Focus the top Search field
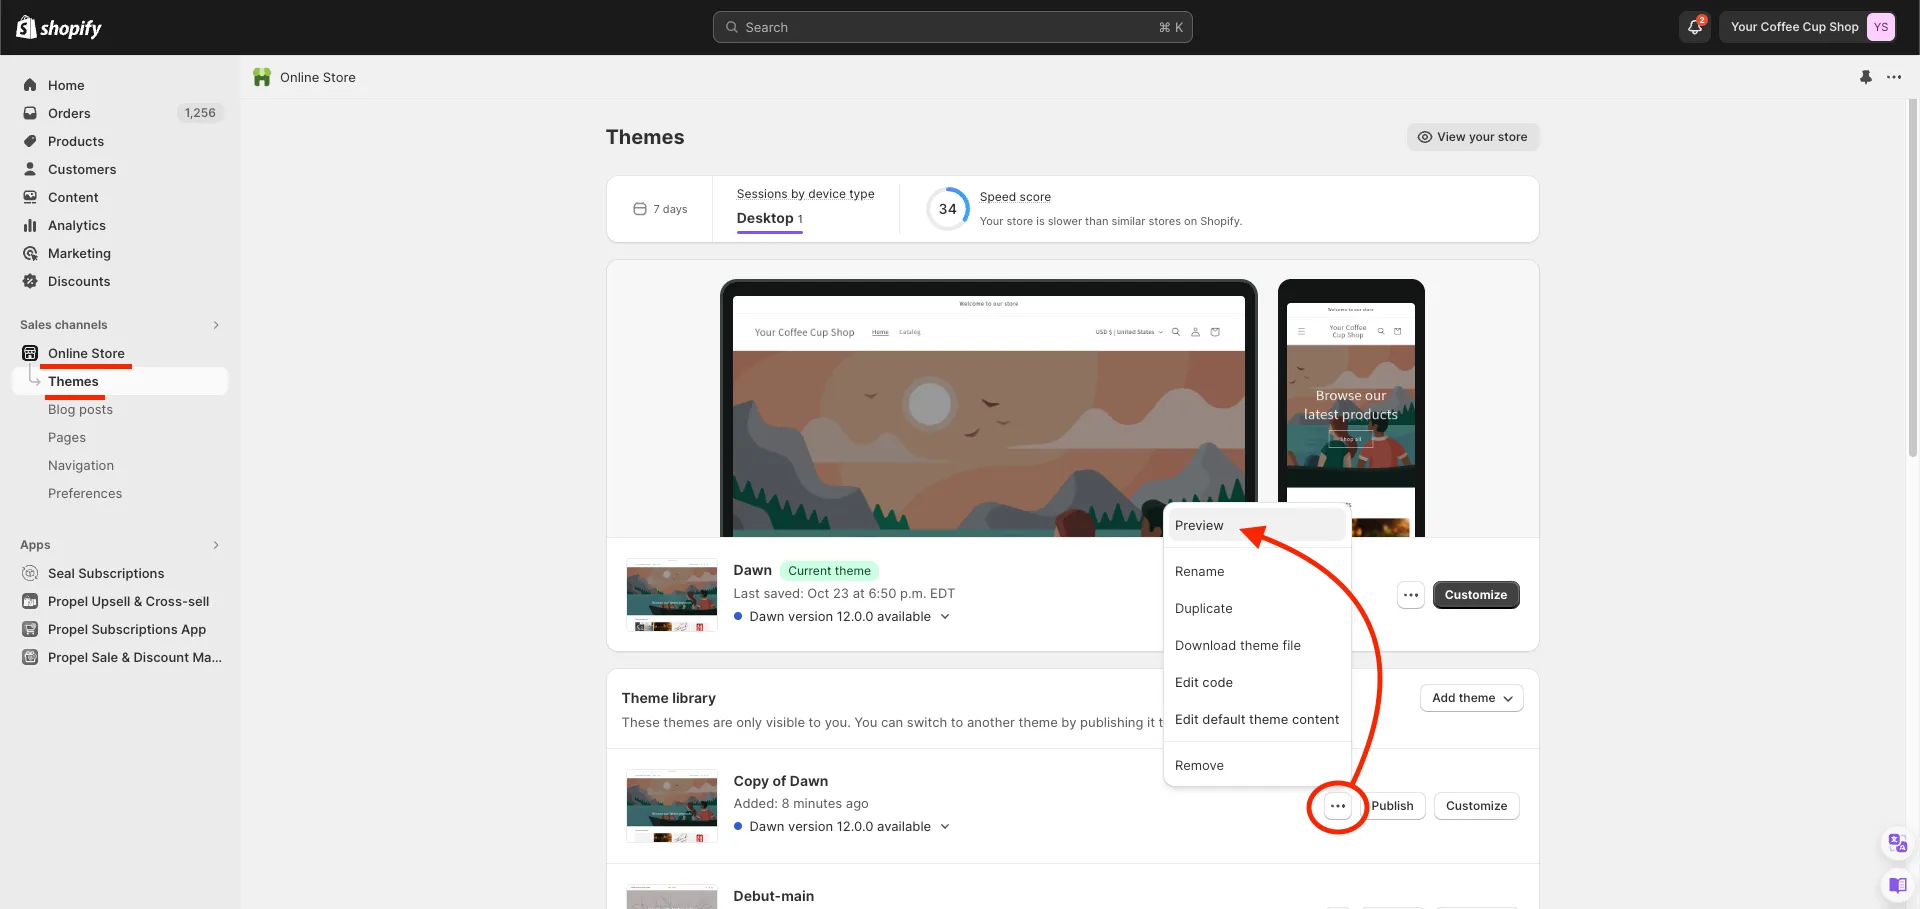This screenshot has width=1920, height=909. [952, 27]
